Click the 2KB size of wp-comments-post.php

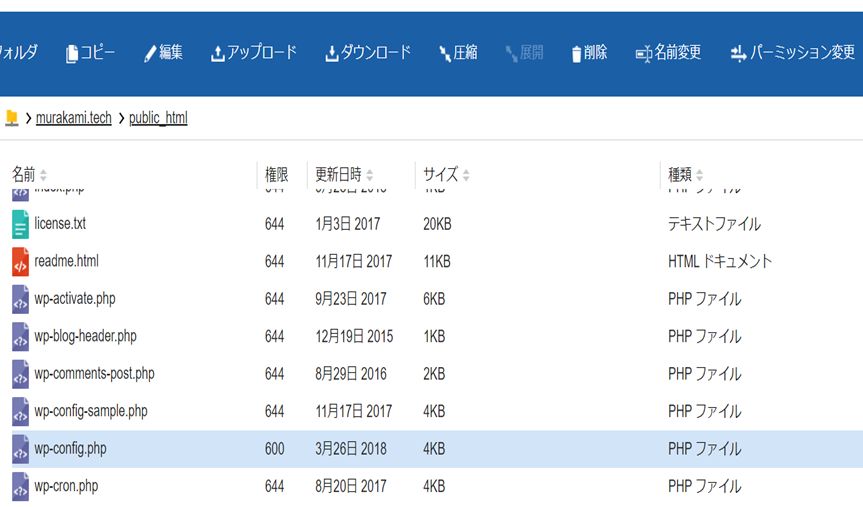434,374
